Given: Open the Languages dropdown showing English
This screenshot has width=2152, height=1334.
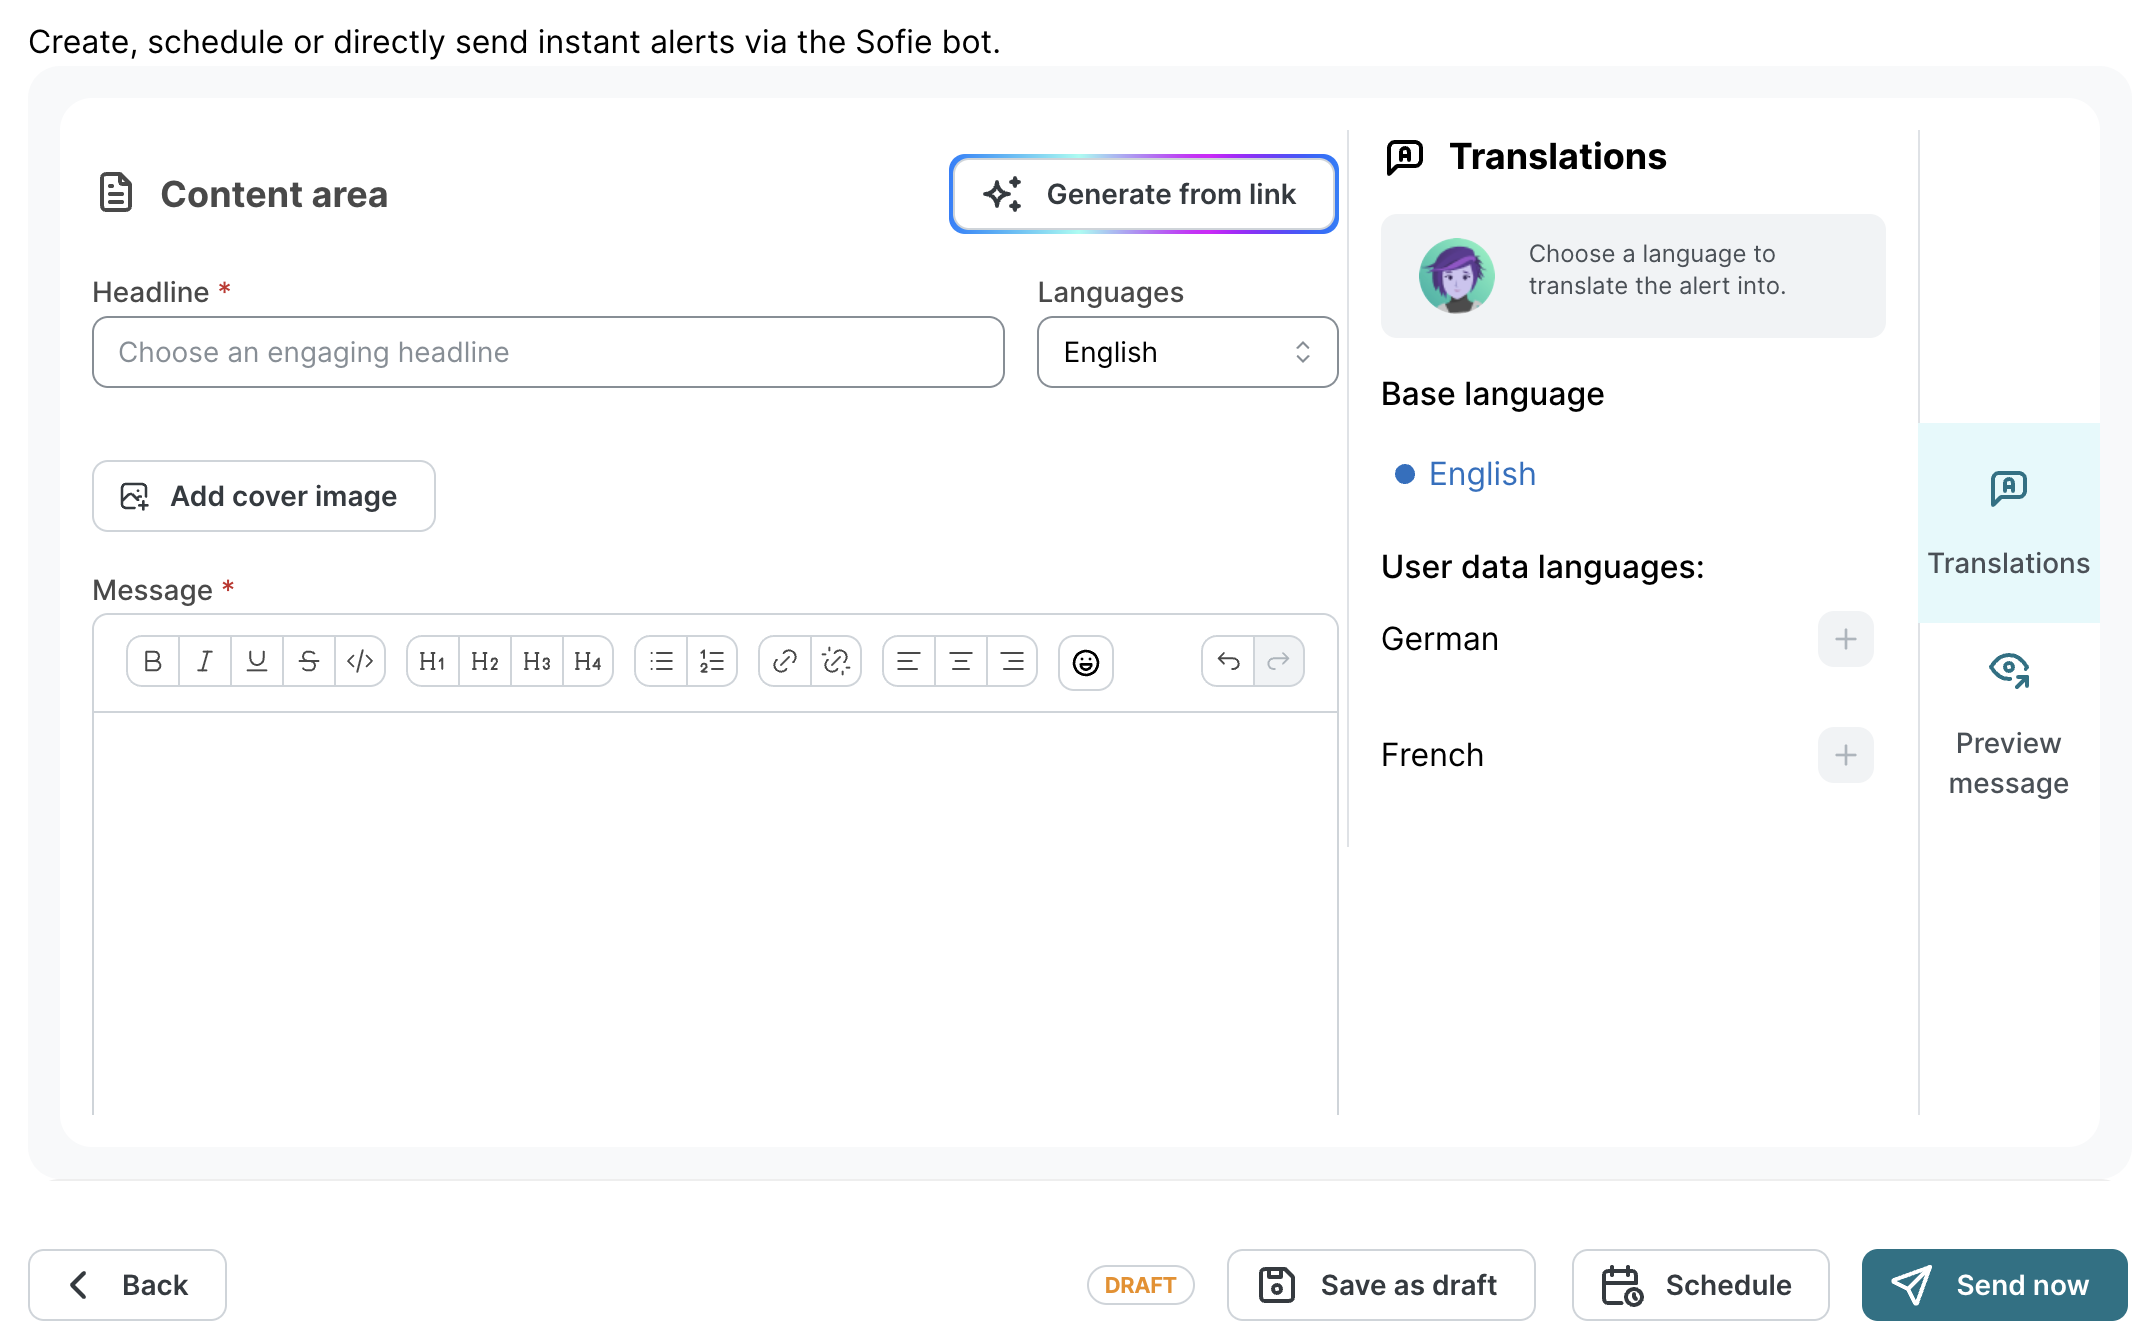Looking at the screenshot, I should [x=1187, y=352].
